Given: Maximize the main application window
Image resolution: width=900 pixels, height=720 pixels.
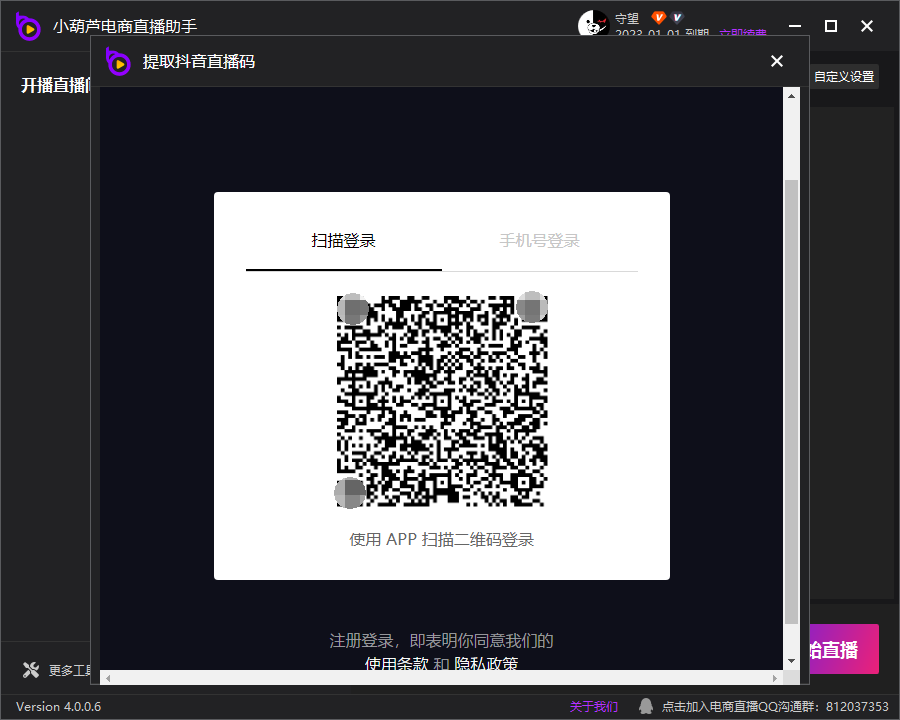Looking at the screenshot, I should coord(830,26).
